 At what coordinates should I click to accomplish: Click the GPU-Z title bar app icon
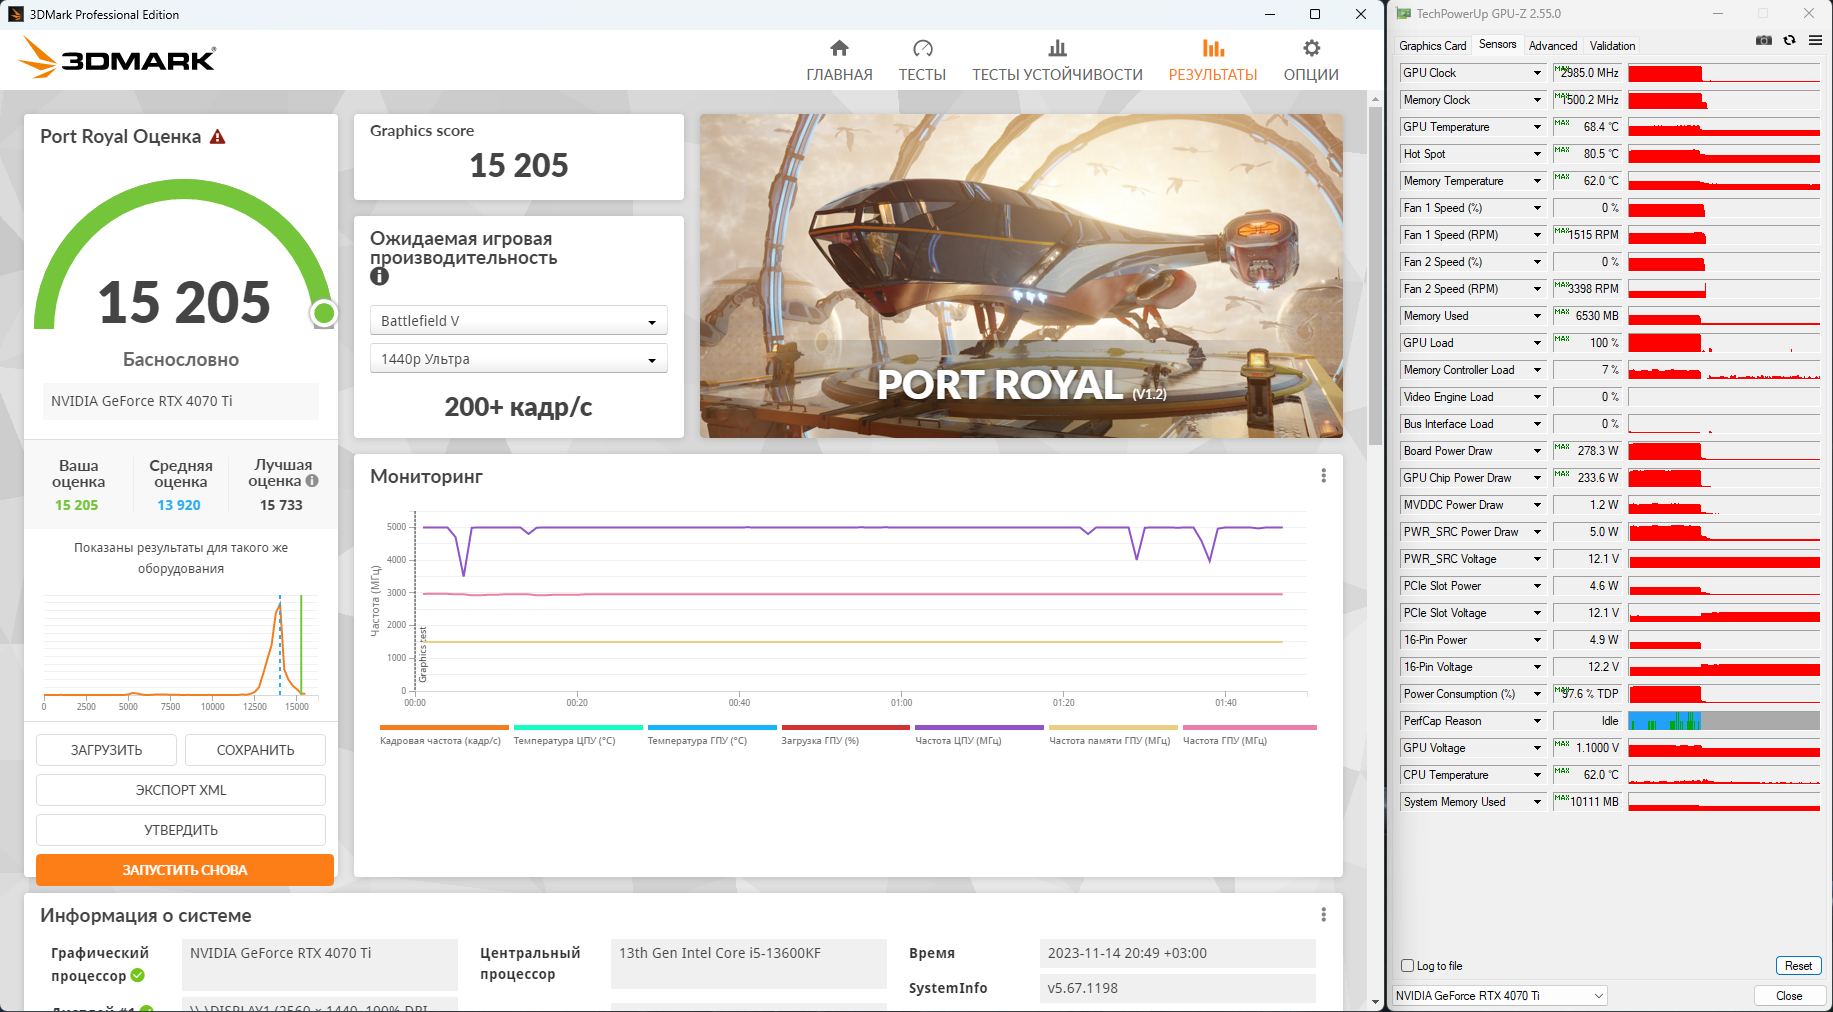click(1404, 14)
